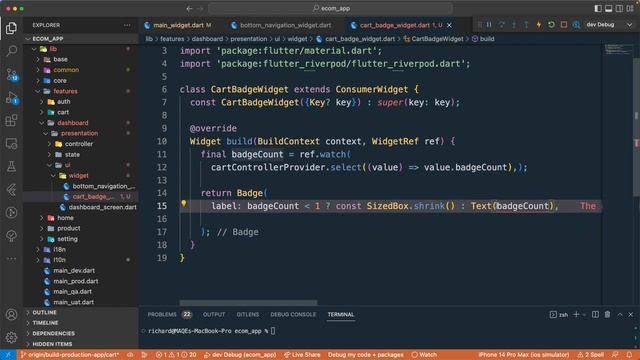Select iPhone 14 Pro Max device status item
The height and width of the screenshot is (360, 640).
(523, 355)
